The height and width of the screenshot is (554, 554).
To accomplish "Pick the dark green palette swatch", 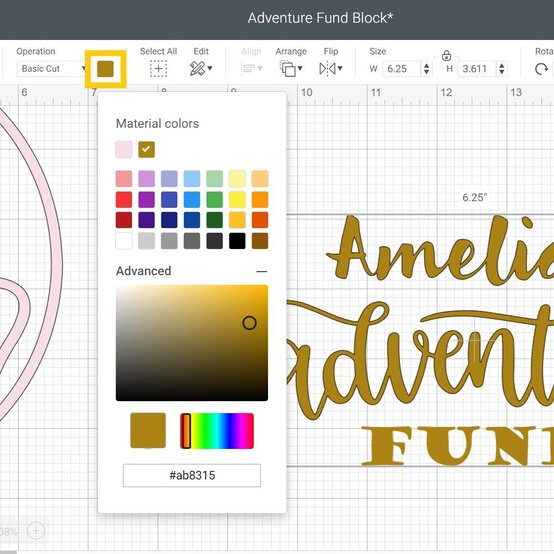I will (214, 220).
